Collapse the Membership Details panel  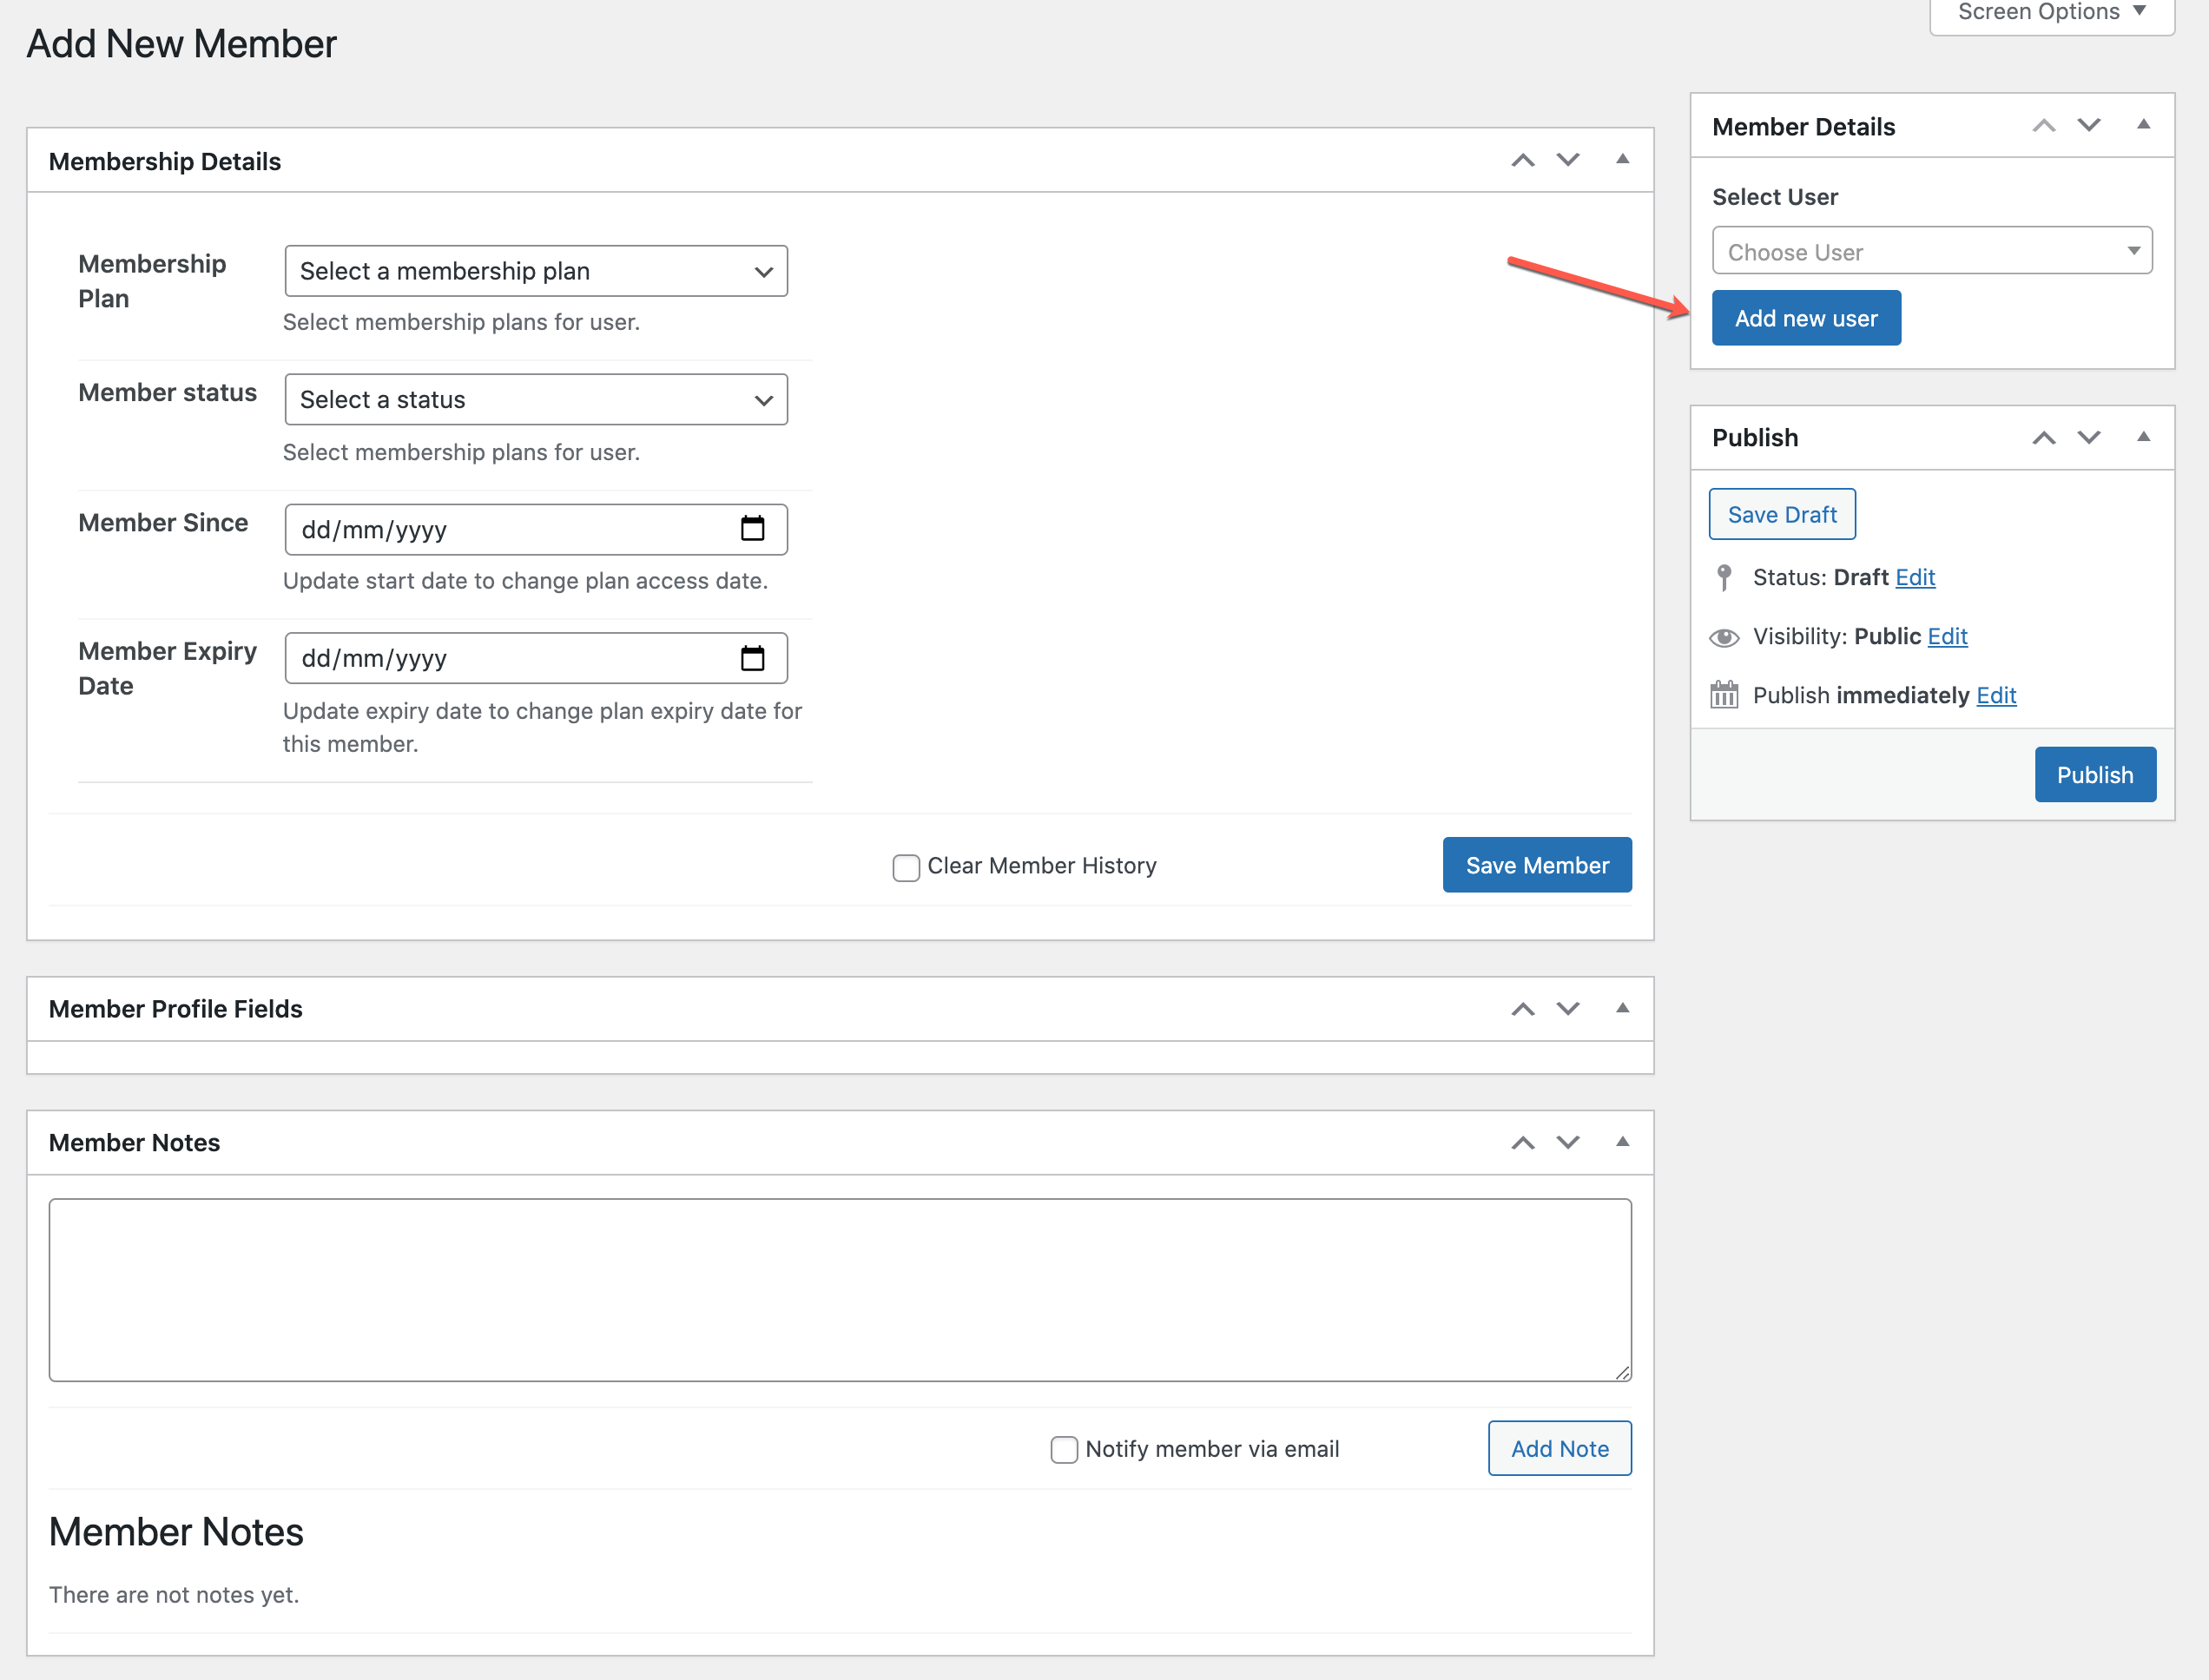click(x=1622, y=160)
